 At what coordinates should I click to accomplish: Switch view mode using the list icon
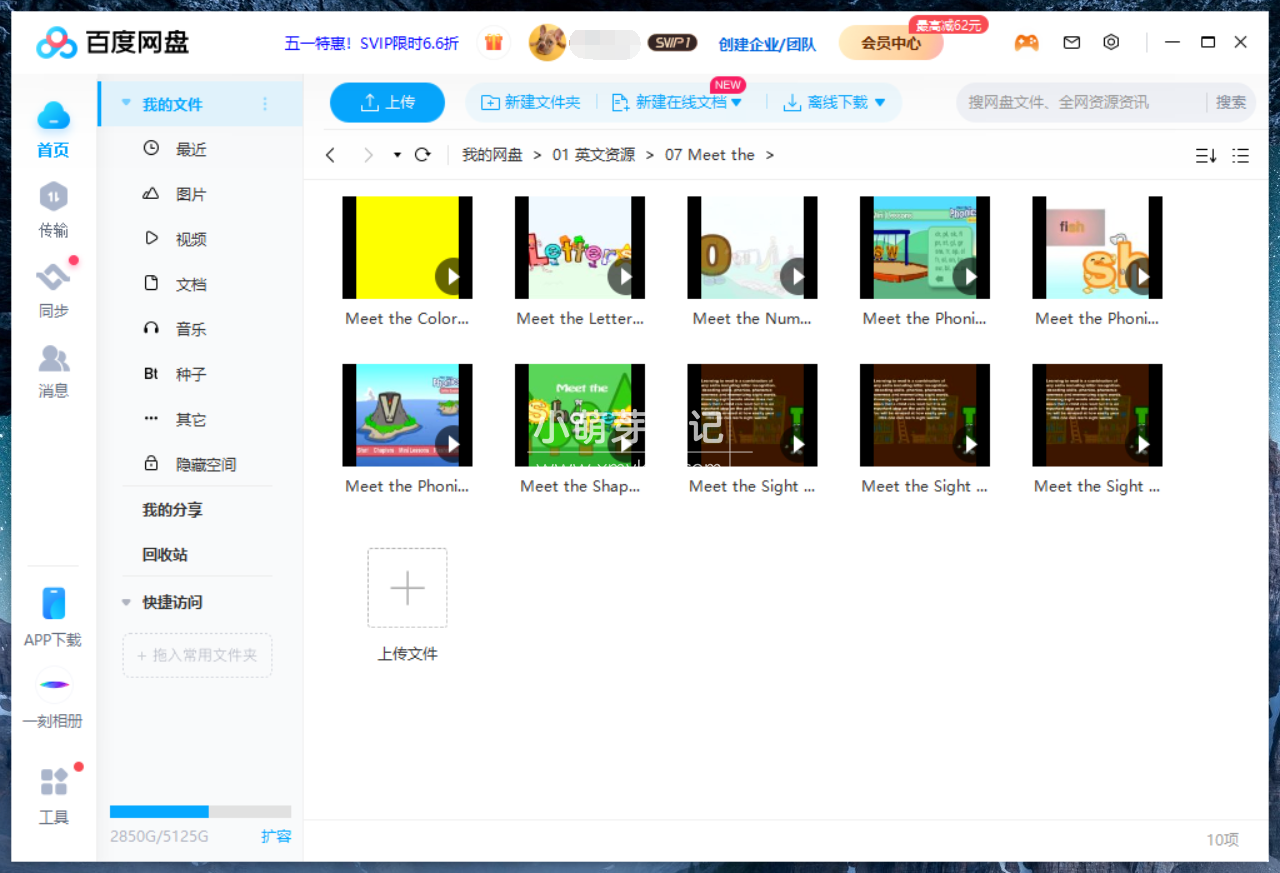1240,155
